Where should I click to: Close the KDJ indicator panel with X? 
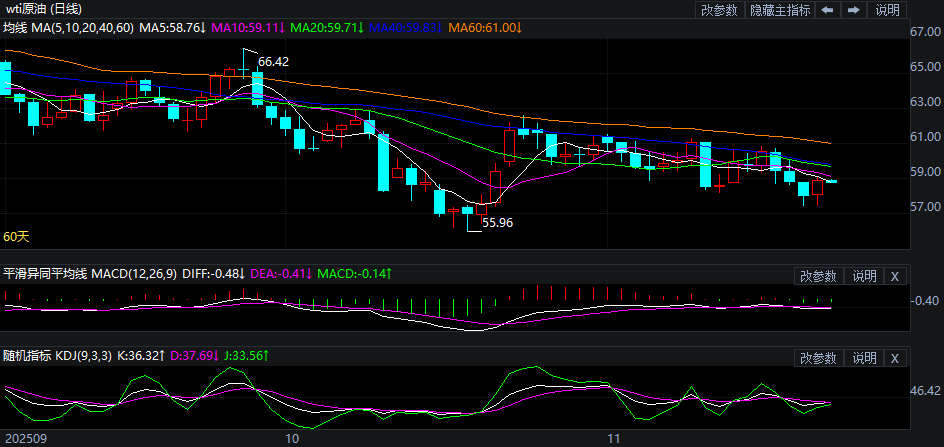(894, 358)
